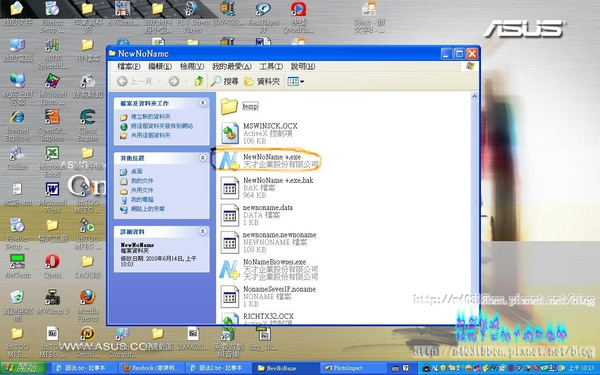Open the 說明(H) menu
600x375 pixels.
(303, 66)
